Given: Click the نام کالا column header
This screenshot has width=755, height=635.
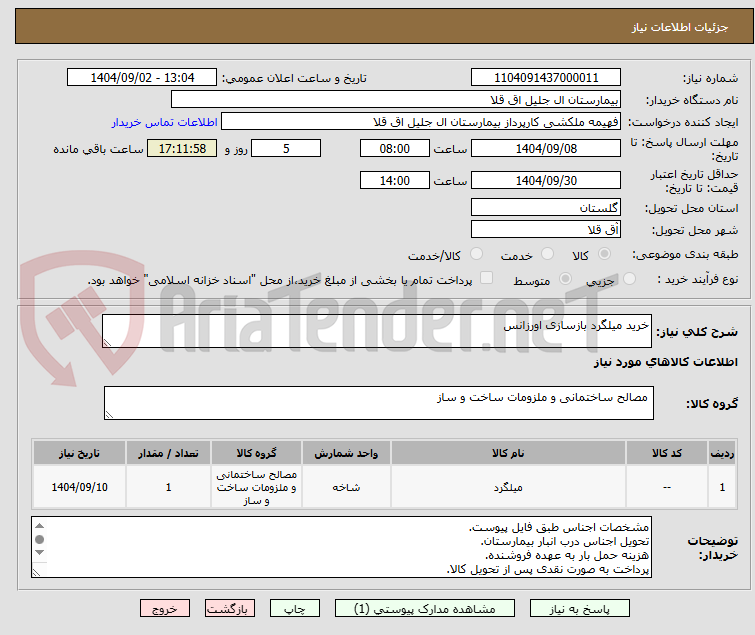Looking at the screenshot, I should tap(508, 453).
